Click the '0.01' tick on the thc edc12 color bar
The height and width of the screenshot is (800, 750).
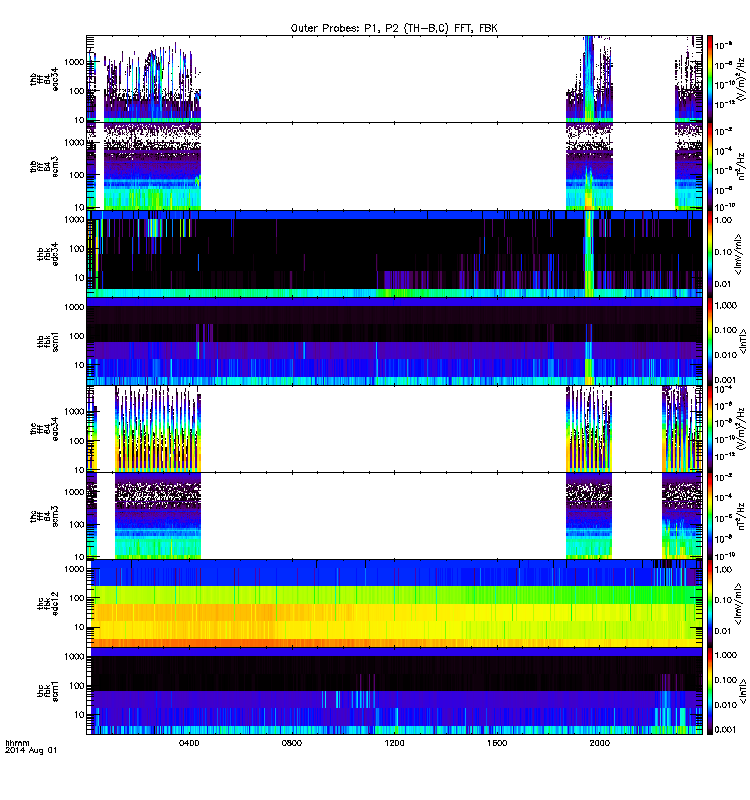pyautogui.click(x=723, y=631)
